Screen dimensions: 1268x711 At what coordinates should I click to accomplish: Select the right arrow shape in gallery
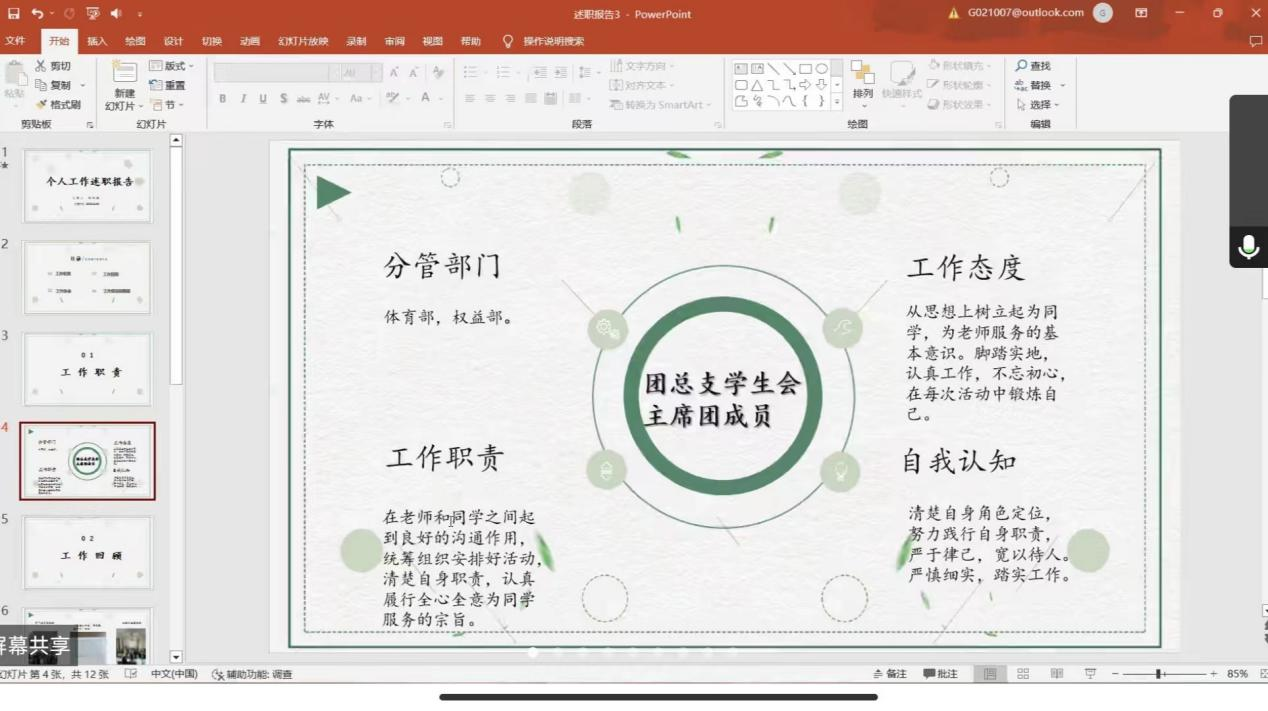pyautogui.click(x=805, y=85)
